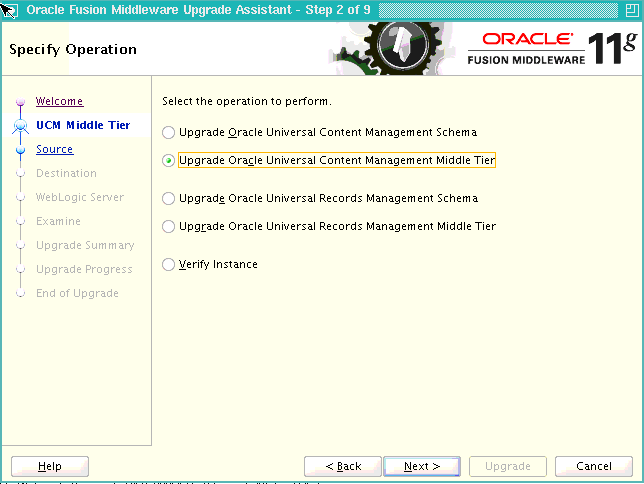Click the Oracle Fusion Middleware 11g logo
Viewport: 644px width, 484px height.
click(x=552, y=48)
